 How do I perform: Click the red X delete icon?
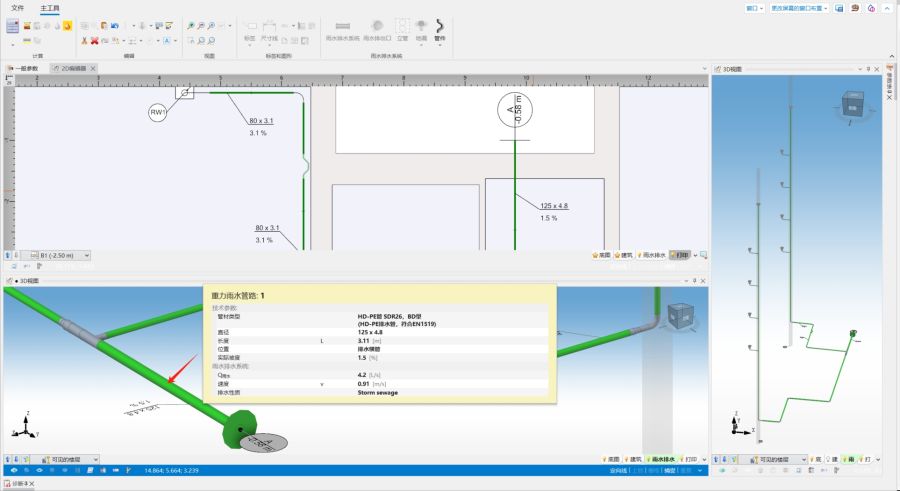[93, 41]
